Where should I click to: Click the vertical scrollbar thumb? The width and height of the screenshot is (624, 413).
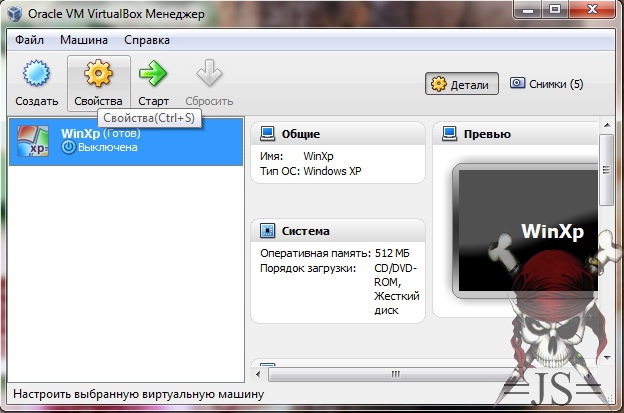(606, 170)
